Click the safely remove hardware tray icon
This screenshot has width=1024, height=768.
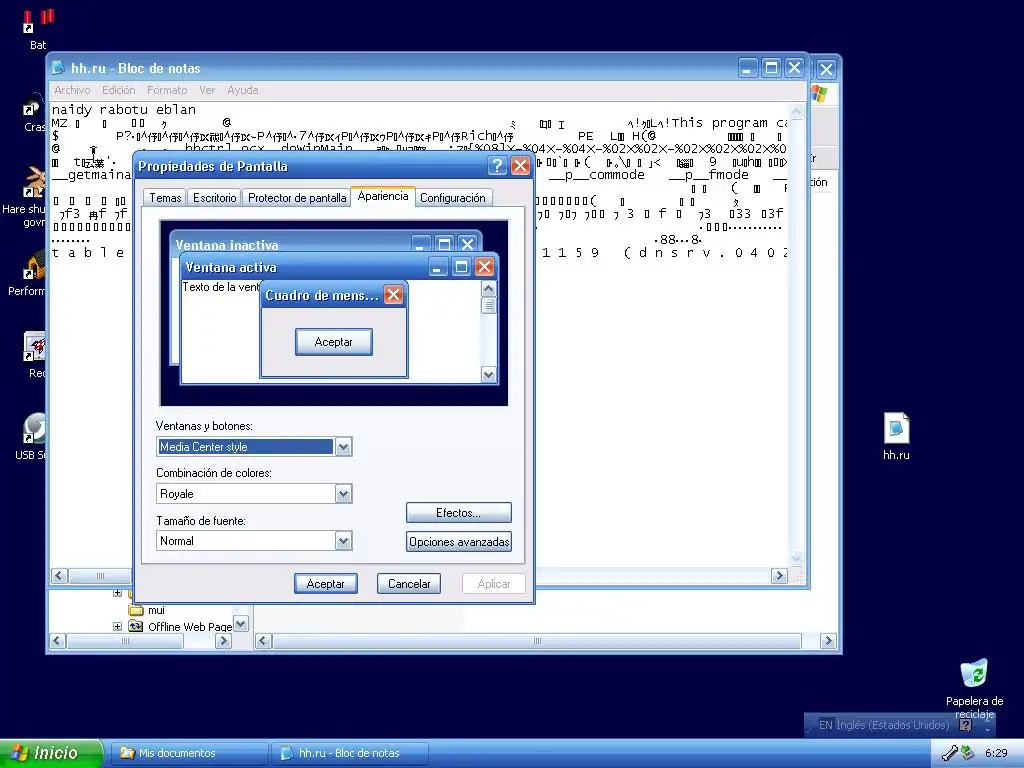click(967, 753)
